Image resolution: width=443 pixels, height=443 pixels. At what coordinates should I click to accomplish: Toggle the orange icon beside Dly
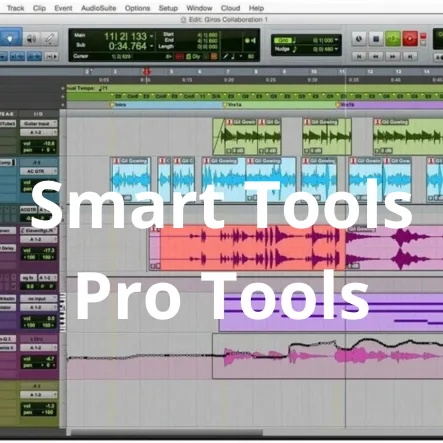pos(214,57)
